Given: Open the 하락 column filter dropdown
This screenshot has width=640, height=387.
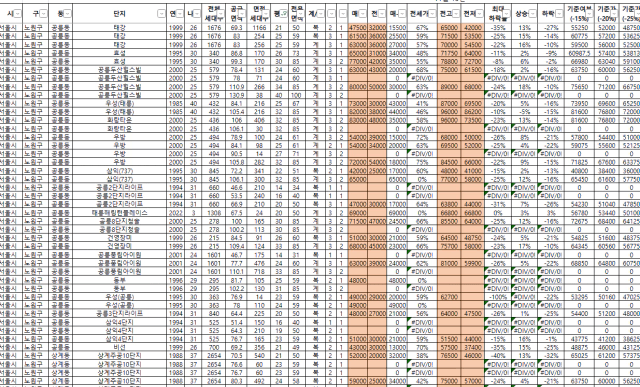Looking at the screenshot, I should point(558,14).
